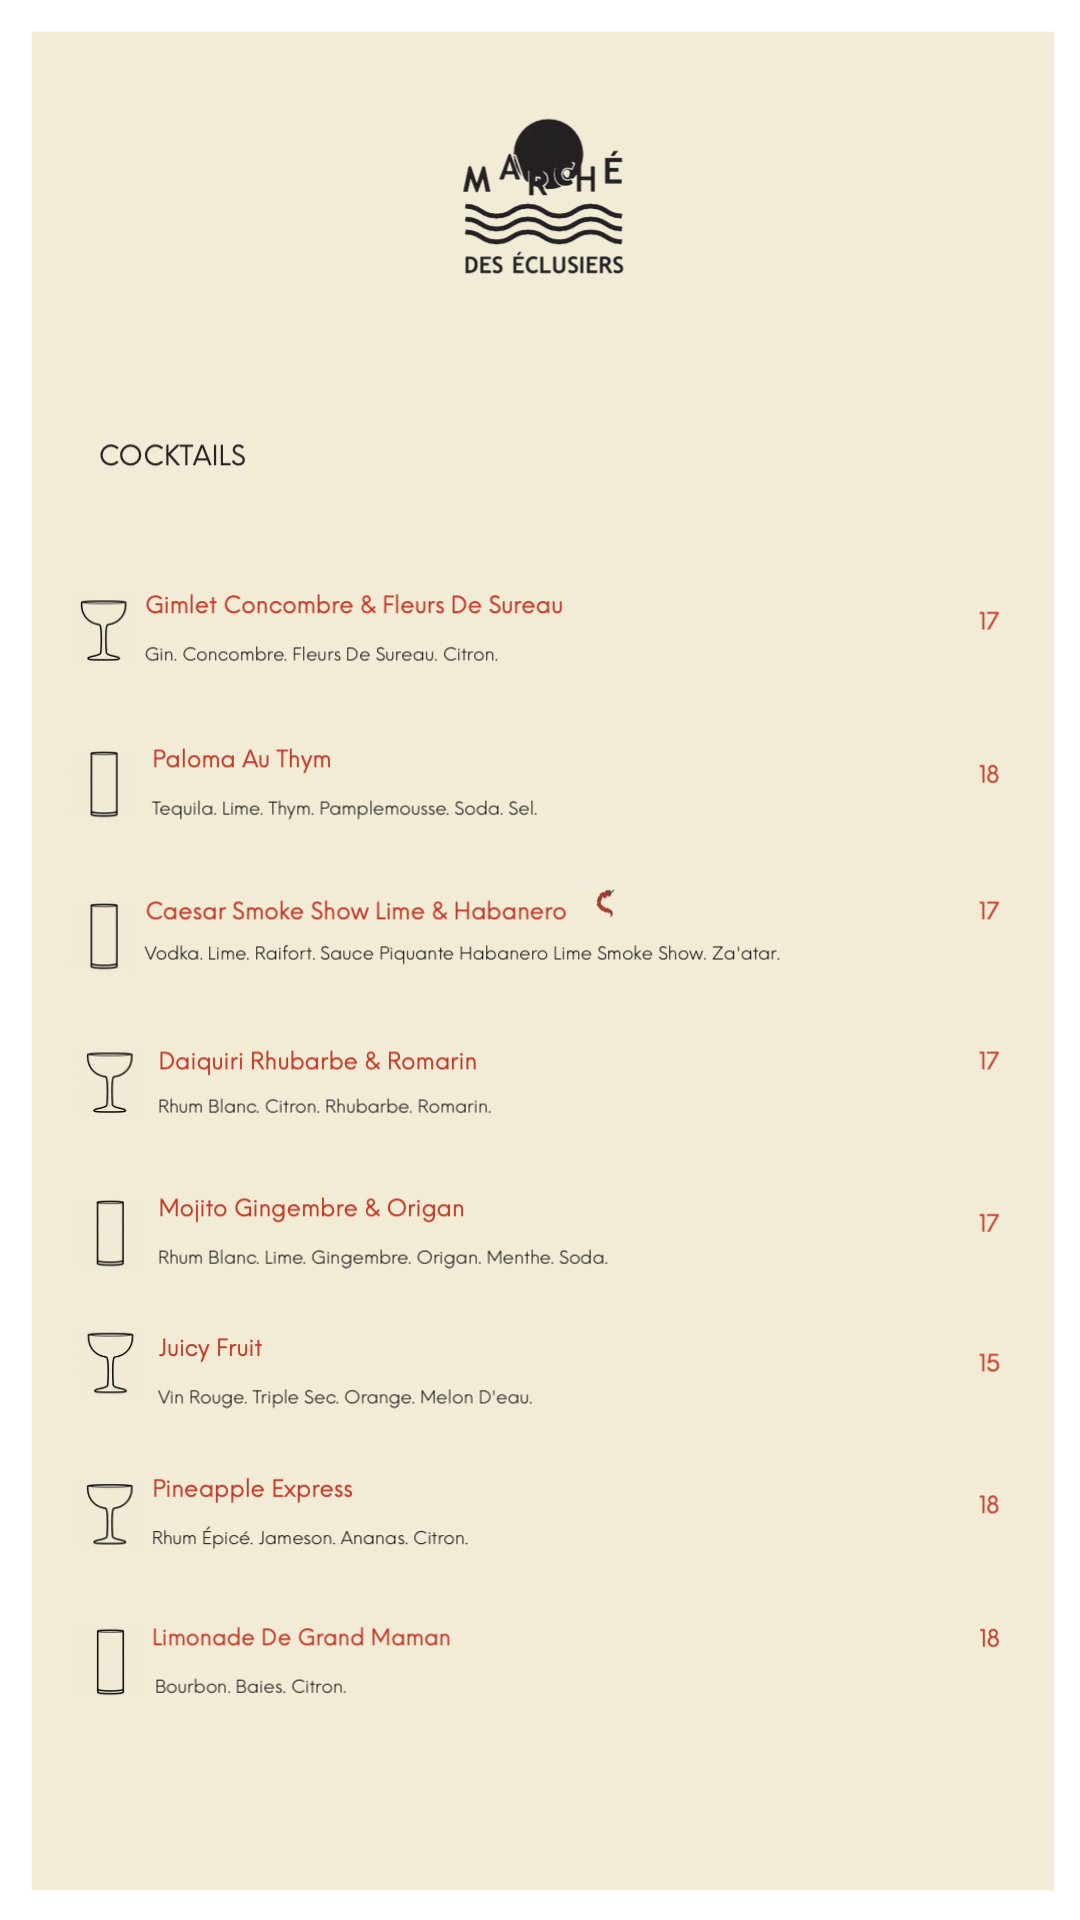The width and height of the screenshot is (1080, 1920).
Task: Click the coupe glass icon beside Juicy Fruit
Action: point(110,1362)
